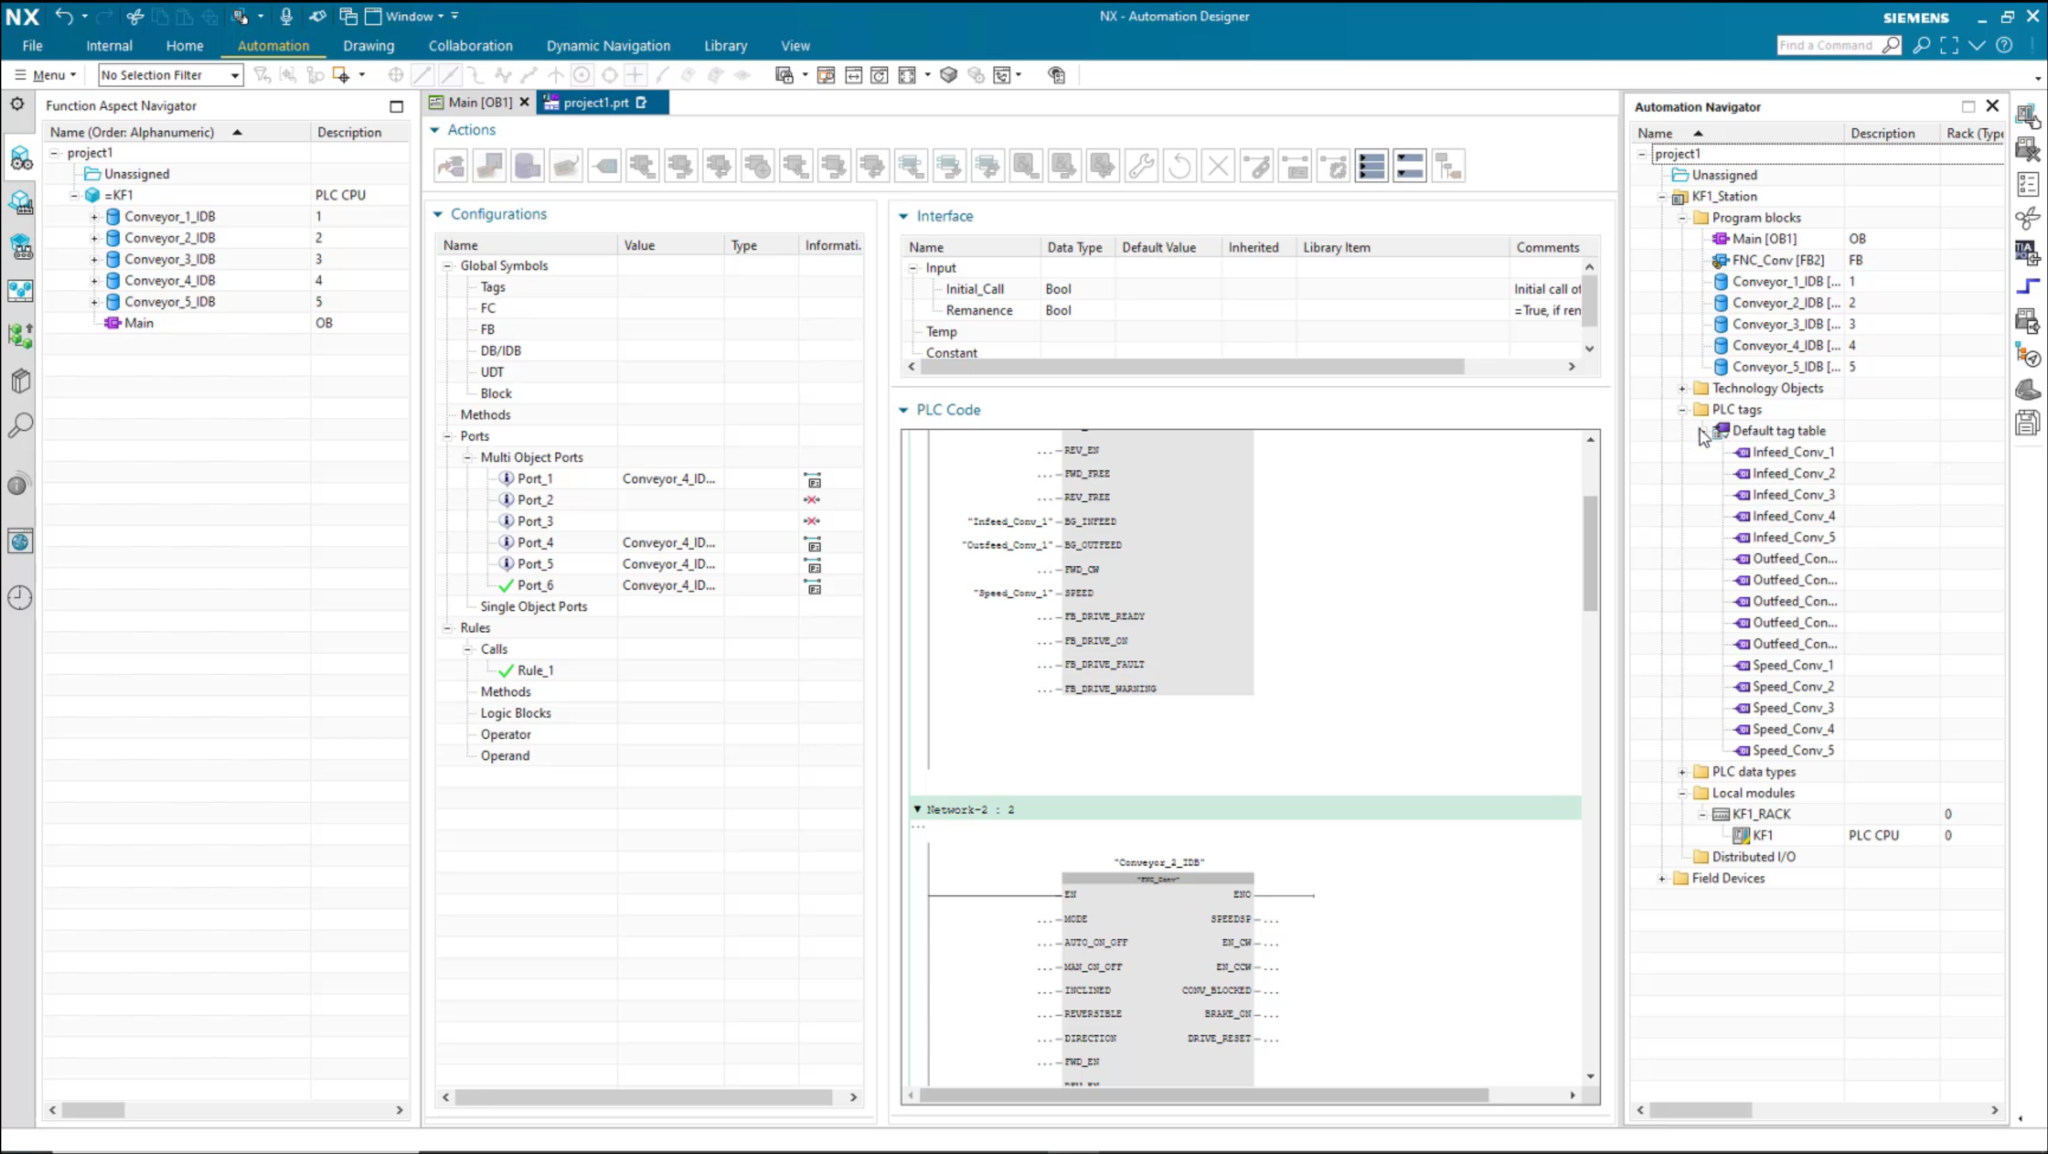Click the green checkmark beside Rule_1

(x=507, y=670)
